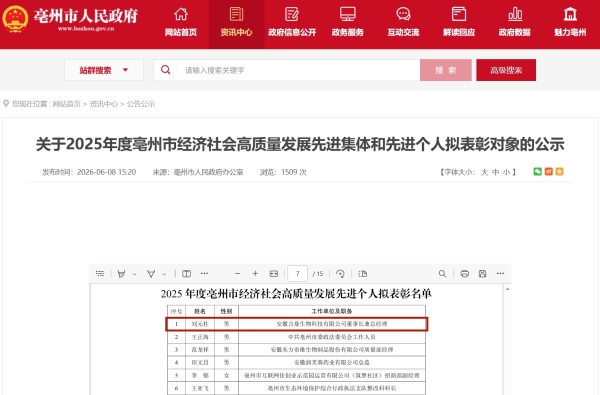This screenshot has height=395, width=600.
Task: Click the 工作单位及职务 column header
Action: (x=332, y=311)
